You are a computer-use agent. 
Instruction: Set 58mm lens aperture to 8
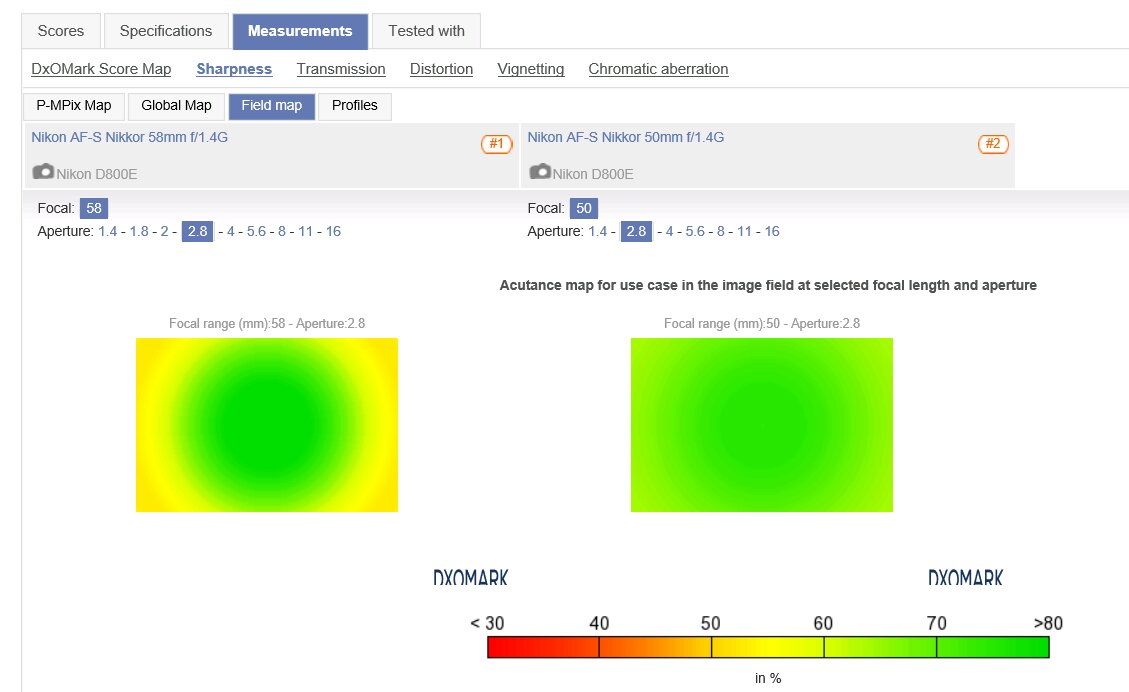click(282, 231)
